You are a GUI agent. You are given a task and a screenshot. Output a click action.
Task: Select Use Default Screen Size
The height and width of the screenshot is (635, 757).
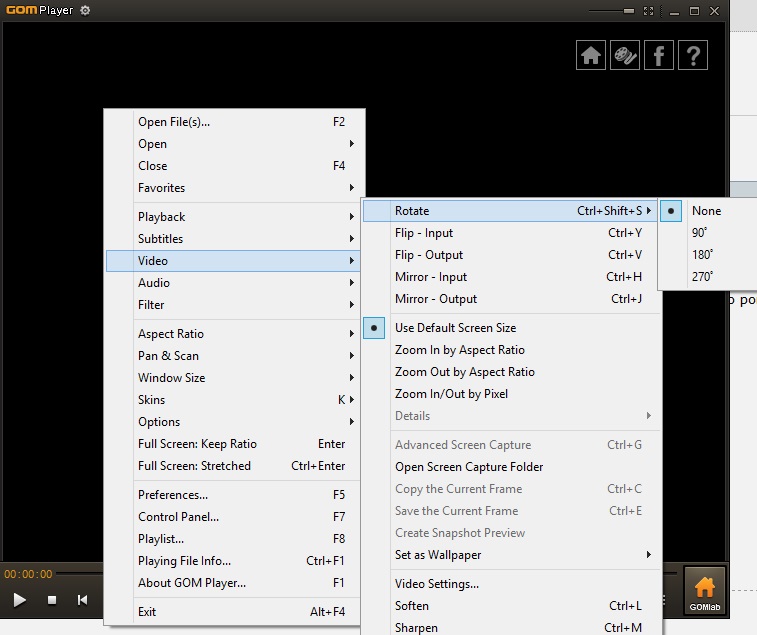(x=511, y=328)
